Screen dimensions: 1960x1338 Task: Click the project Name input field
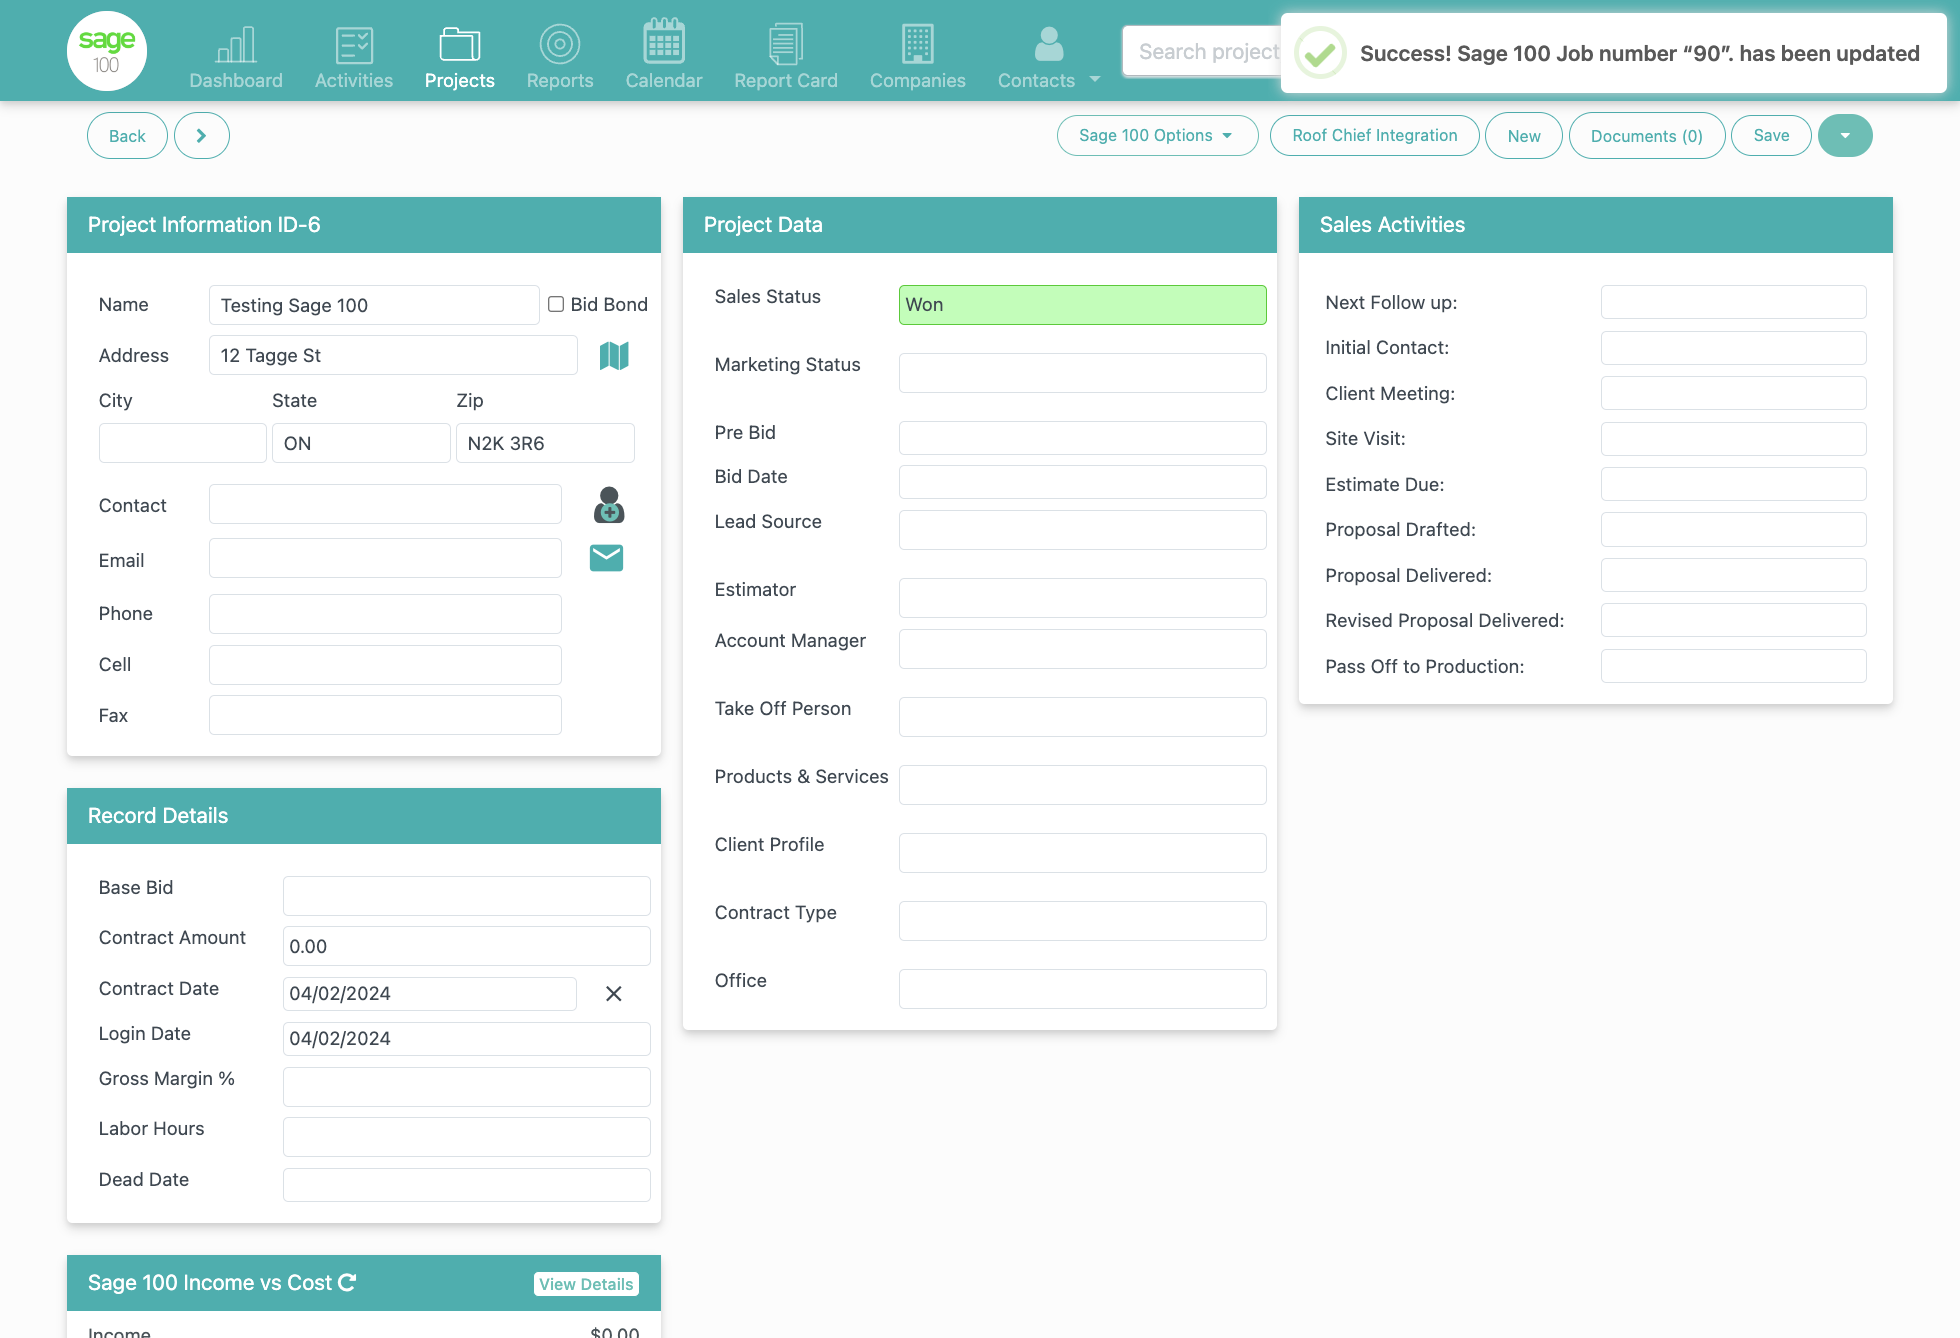(x=374, y=305)
